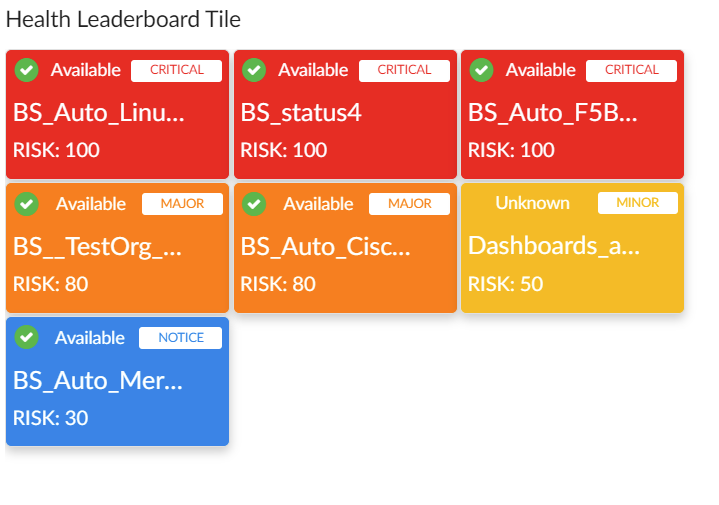Open the BS__TestOrg service name

(97, 246)
